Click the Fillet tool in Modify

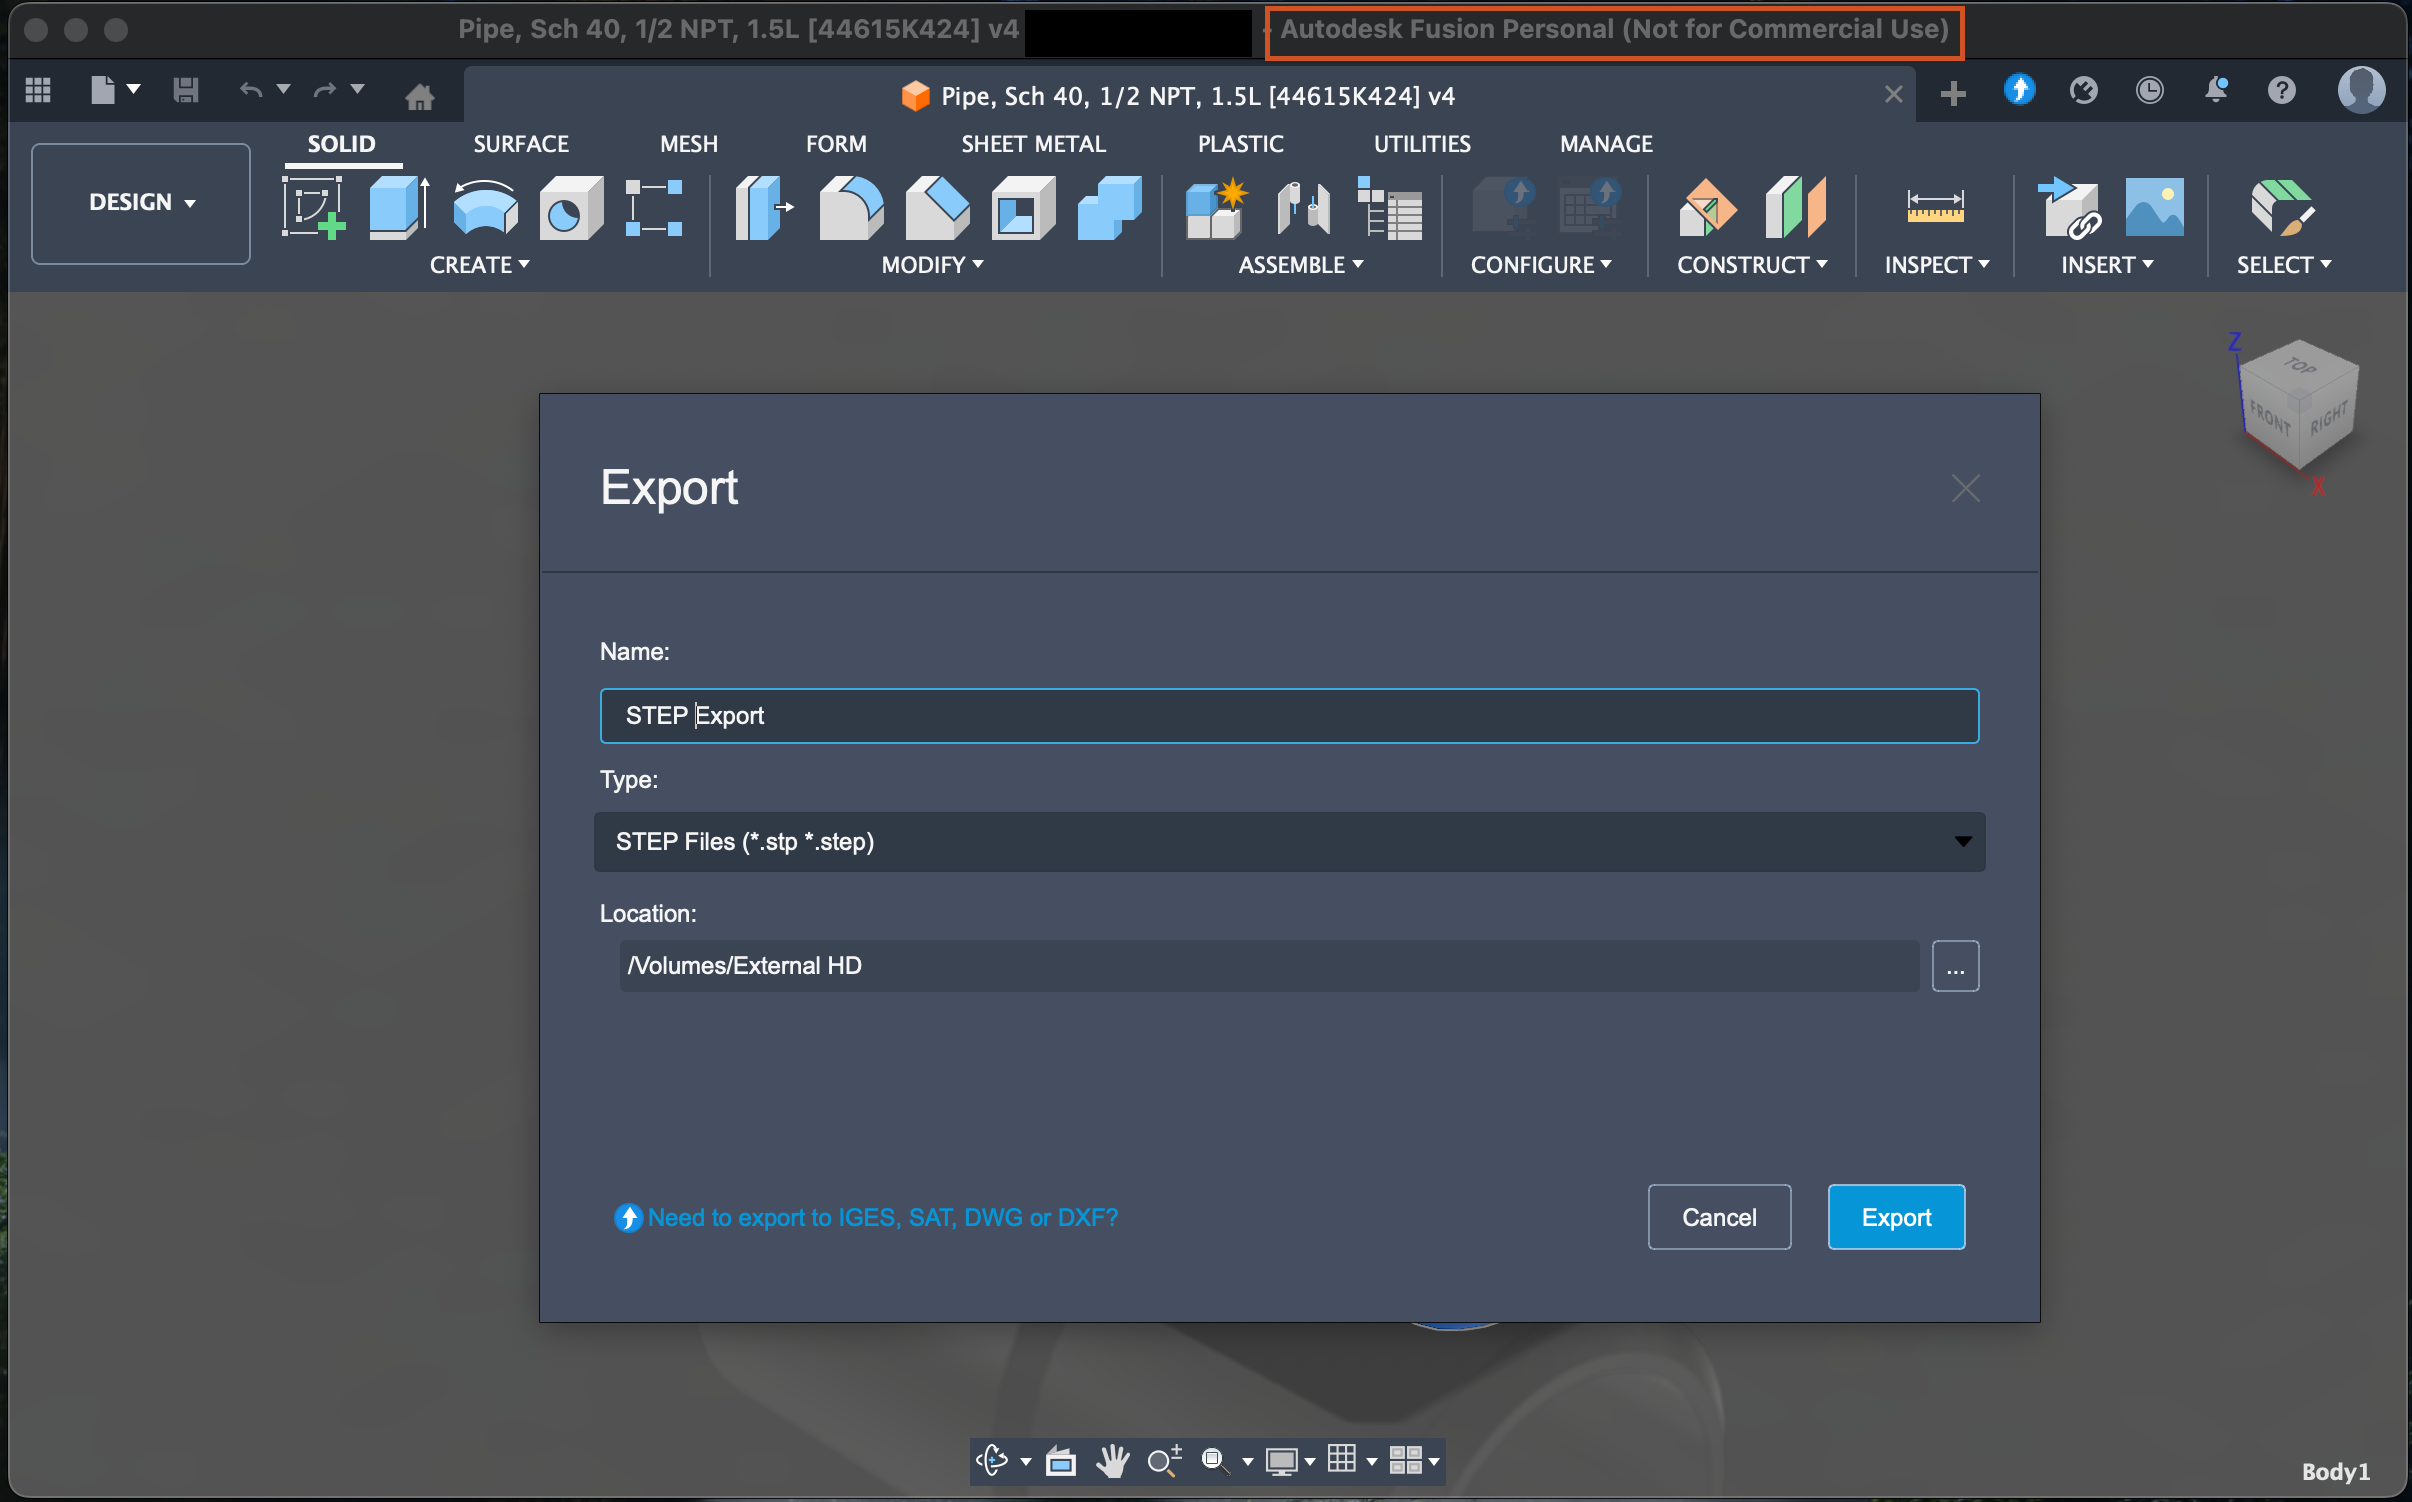point(850,208)
